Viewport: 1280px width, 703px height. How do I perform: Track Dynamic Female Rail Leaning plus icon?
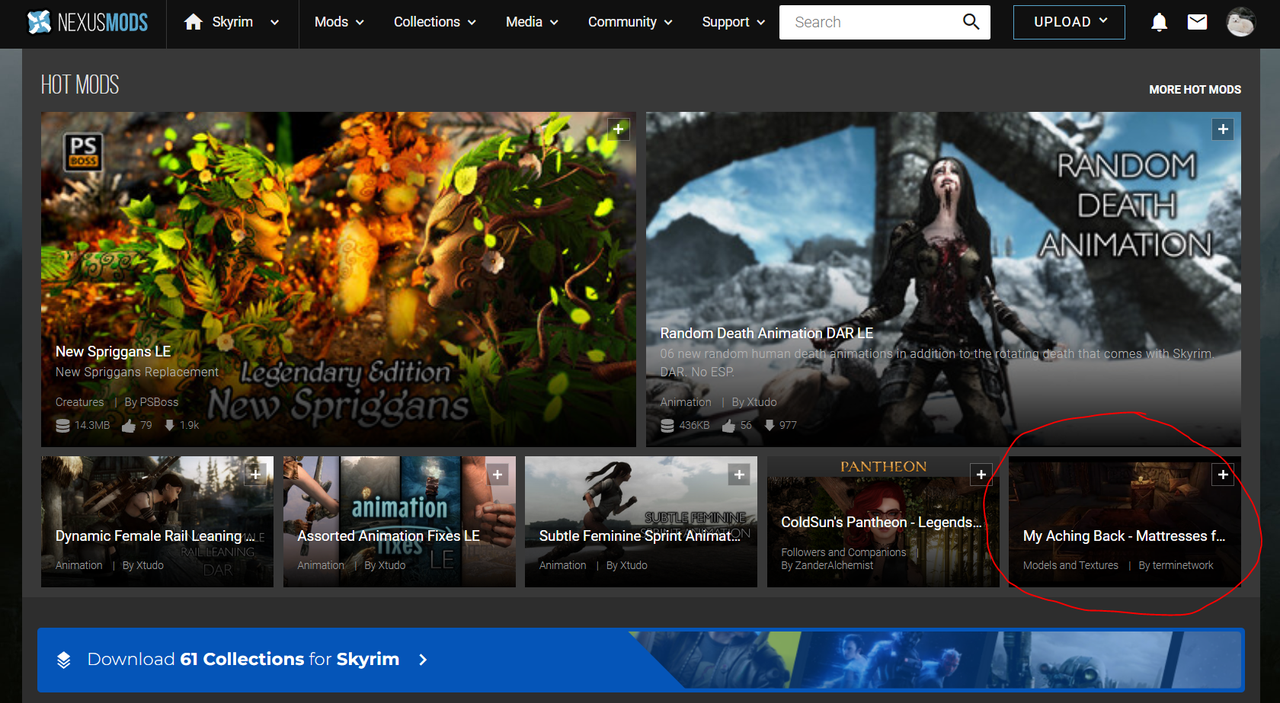pyautogui.click(x=256, y=475)
